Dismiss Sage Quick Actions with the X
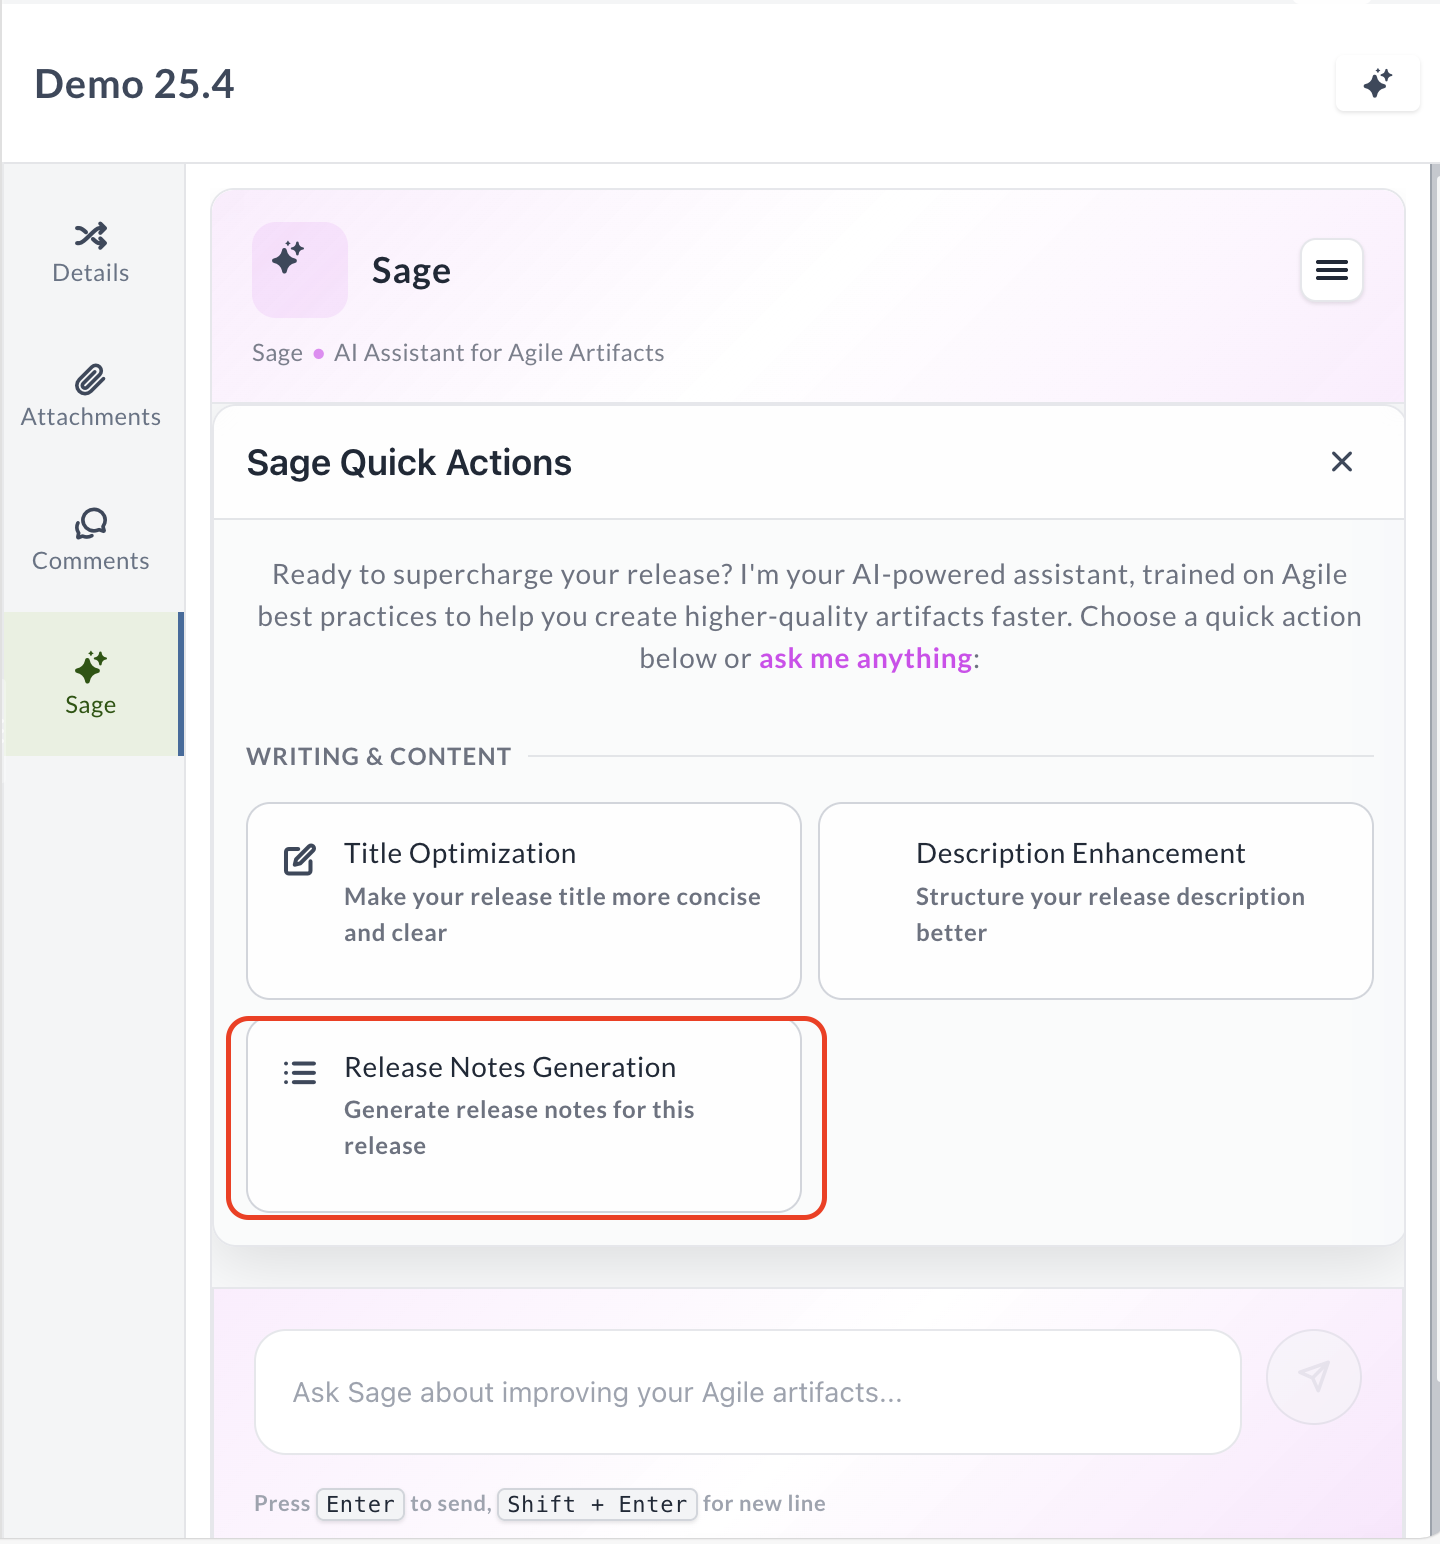The width and height of the screenshot is (1440, 1544). tap(1341, 462)
